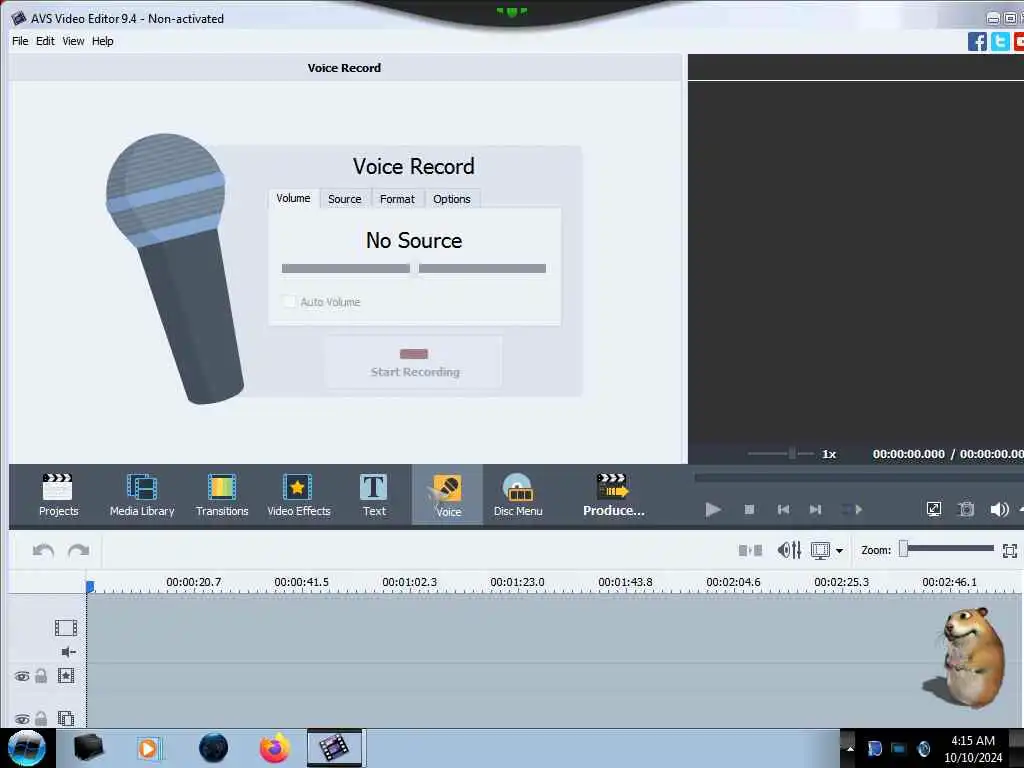Open the Edit menu
Viewport: 1024px width, 768px height.
(45, 40)
